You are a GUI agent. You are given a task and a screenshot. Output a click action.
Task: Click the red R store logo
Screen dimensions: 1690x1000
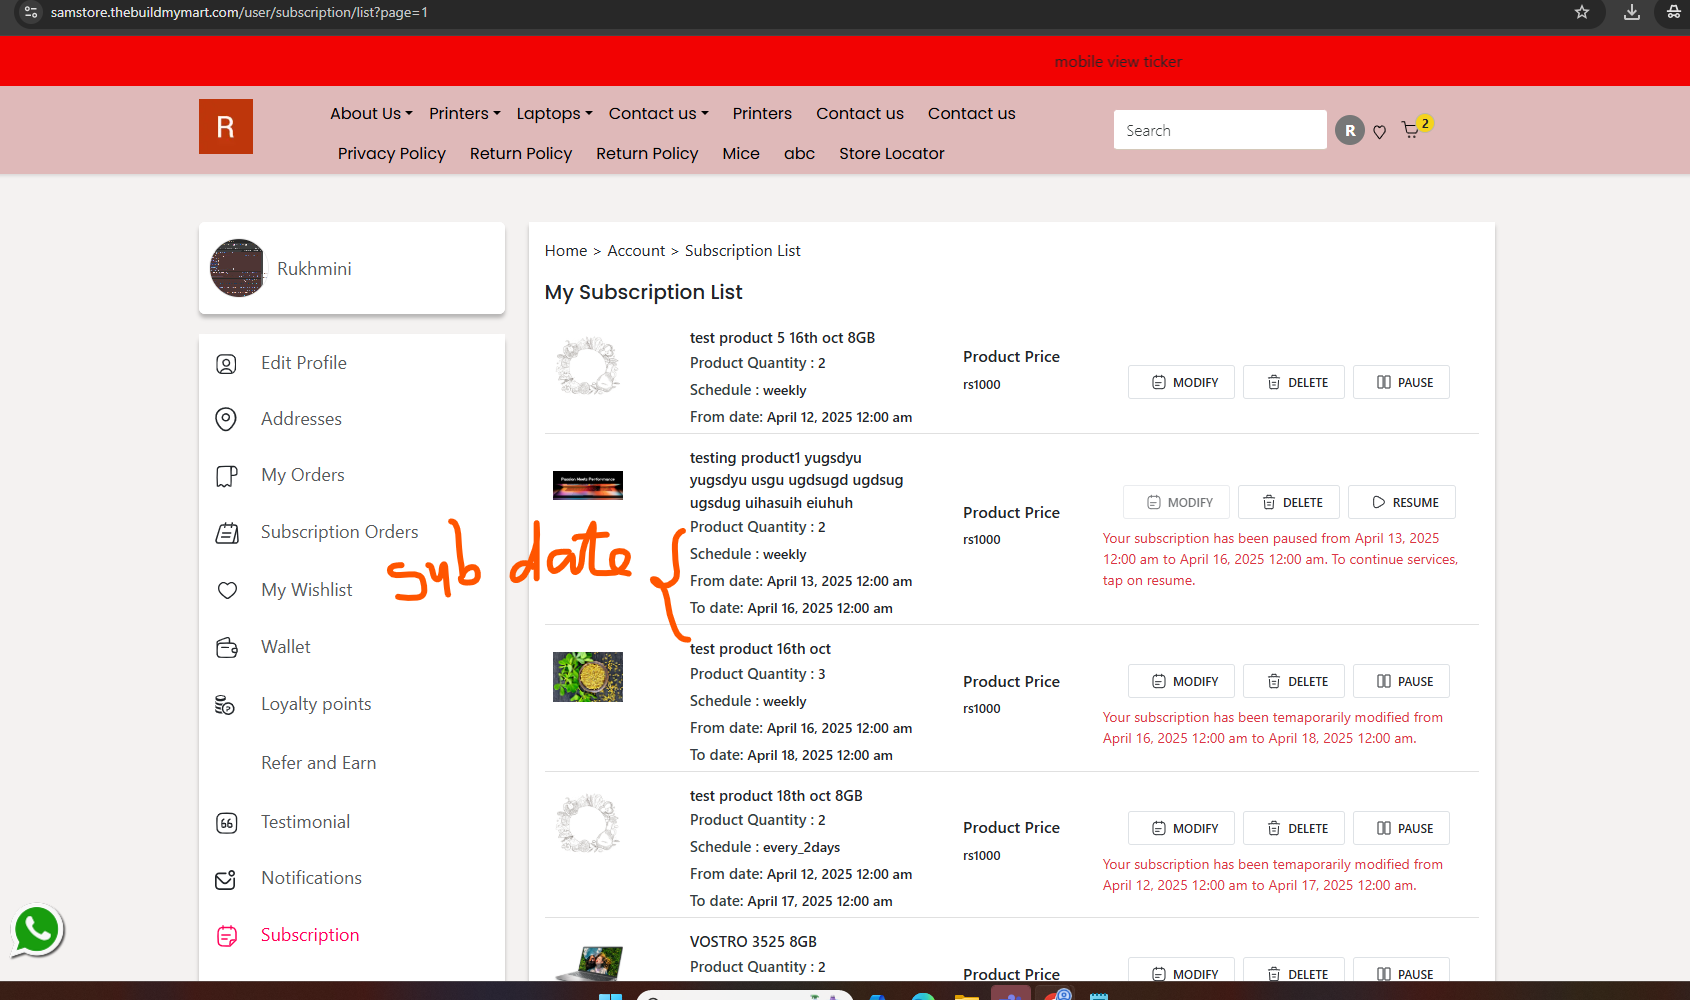point(226,127)
